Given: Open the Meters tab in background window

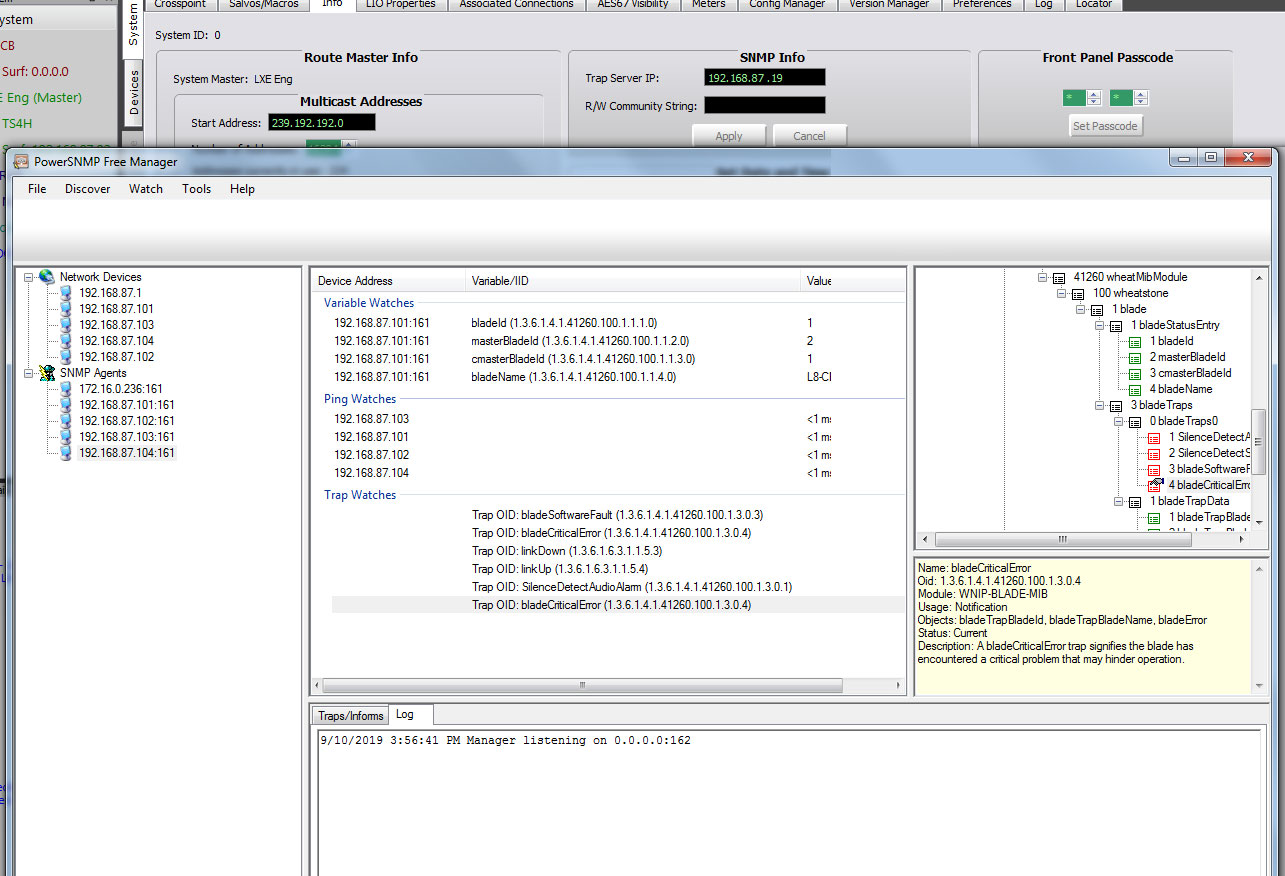Looking at the screenshot, I should click(709, 5).
